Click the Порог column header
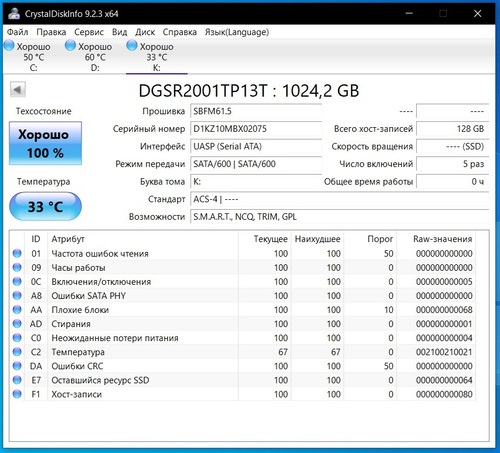This screenshot has height=453, width=500. pos(370,239)
